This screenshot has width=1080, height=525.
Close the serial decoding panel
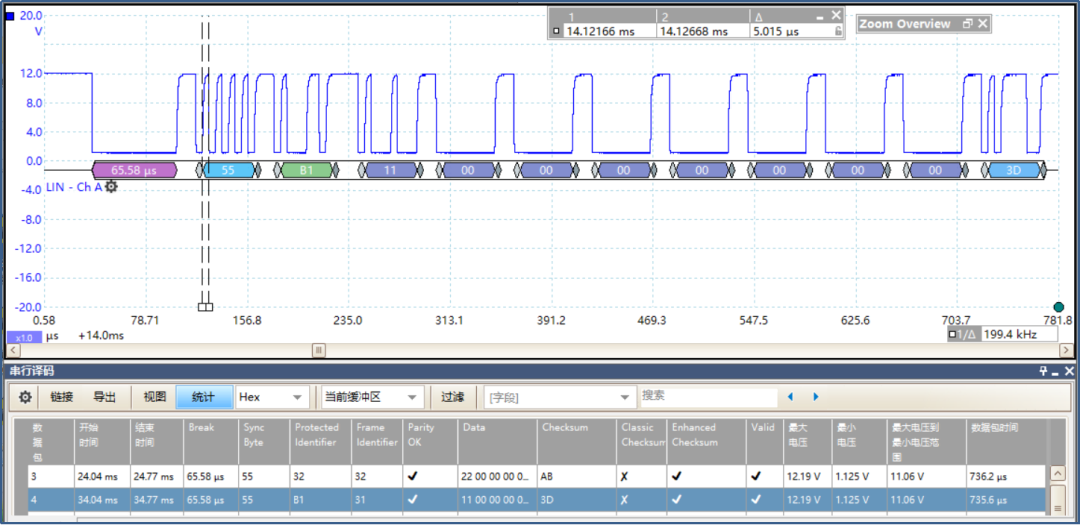[x=1068, y=371]
